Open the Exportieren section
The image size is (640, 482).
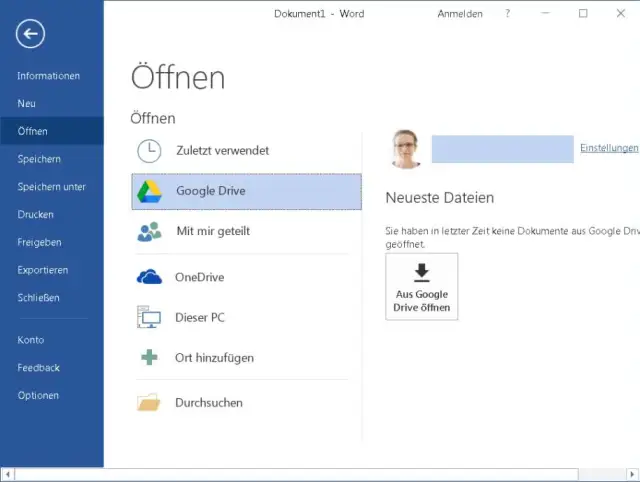[x=42, y=270]
